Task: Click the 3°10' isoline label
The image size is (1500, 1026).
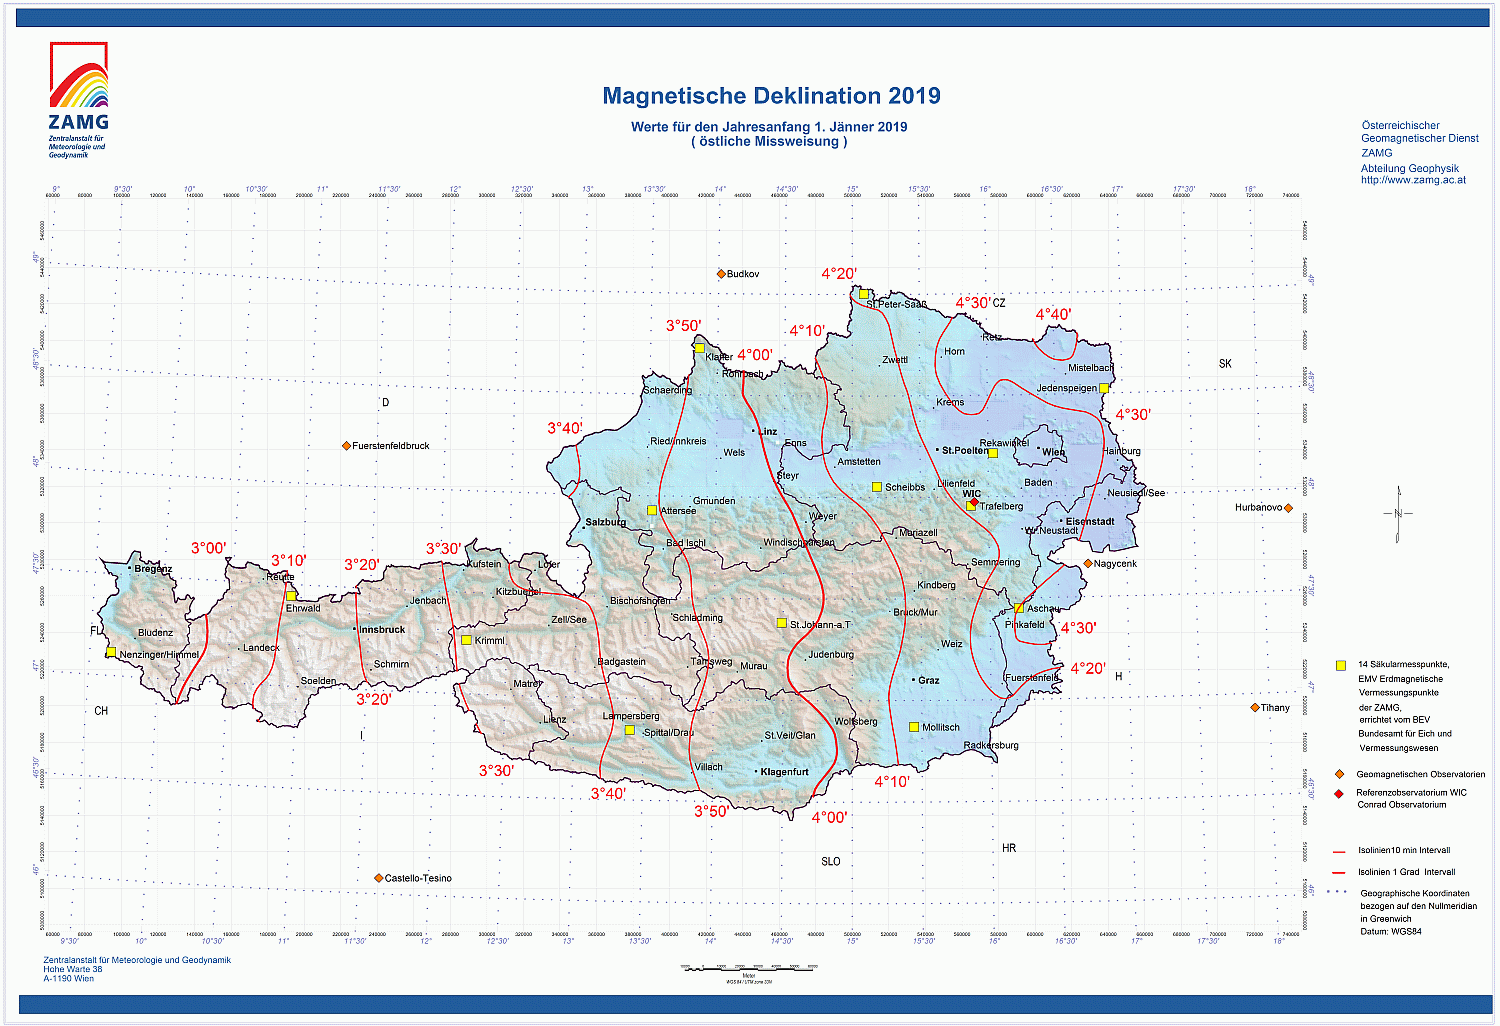Action: 289,561
